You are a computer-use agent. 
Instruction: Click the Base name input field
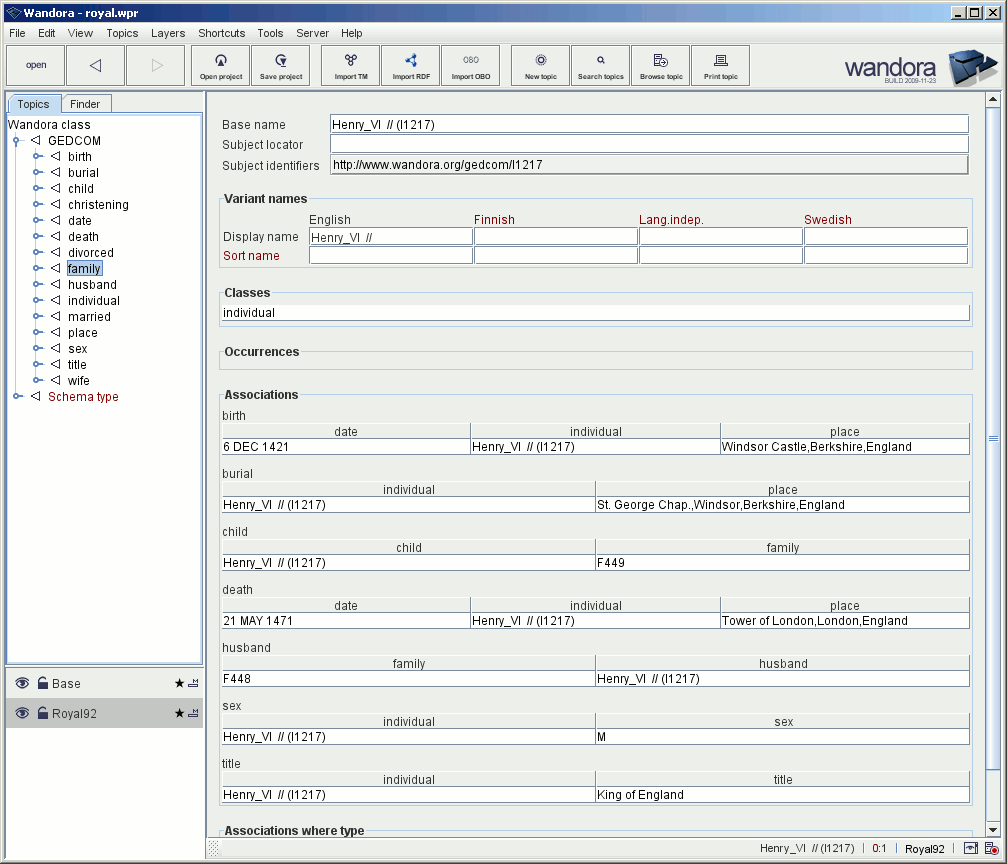point(649,125)
